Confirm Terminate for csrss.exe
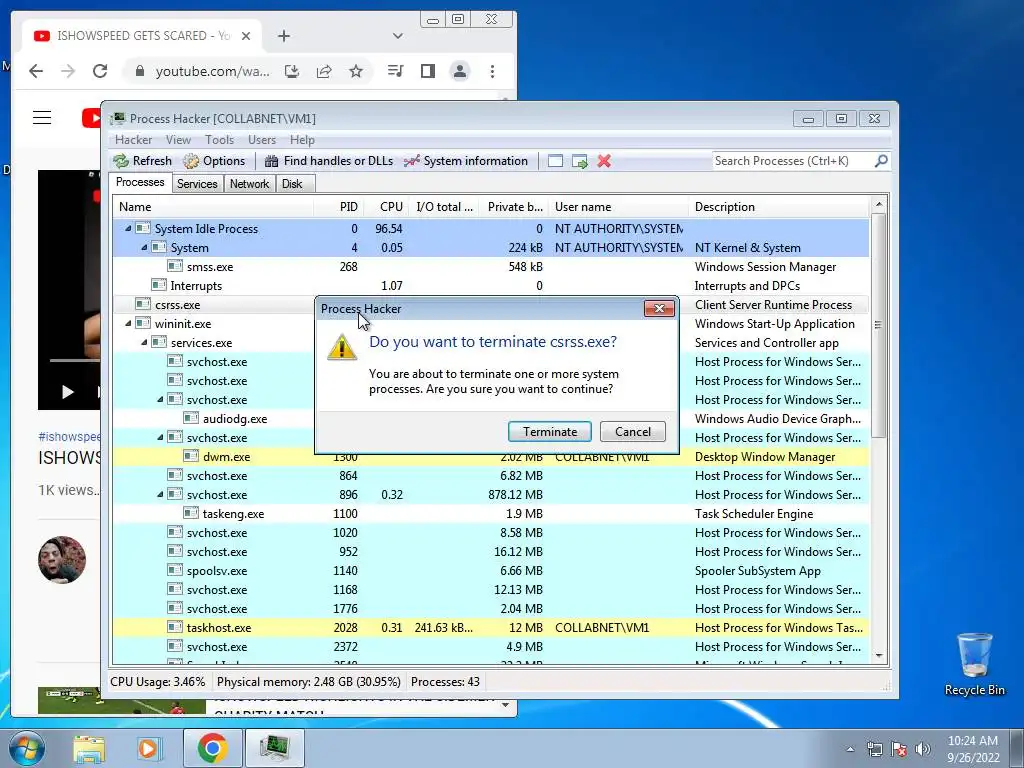The height and width of the screenshot is (768, 1024). click(x=550, y=432)
